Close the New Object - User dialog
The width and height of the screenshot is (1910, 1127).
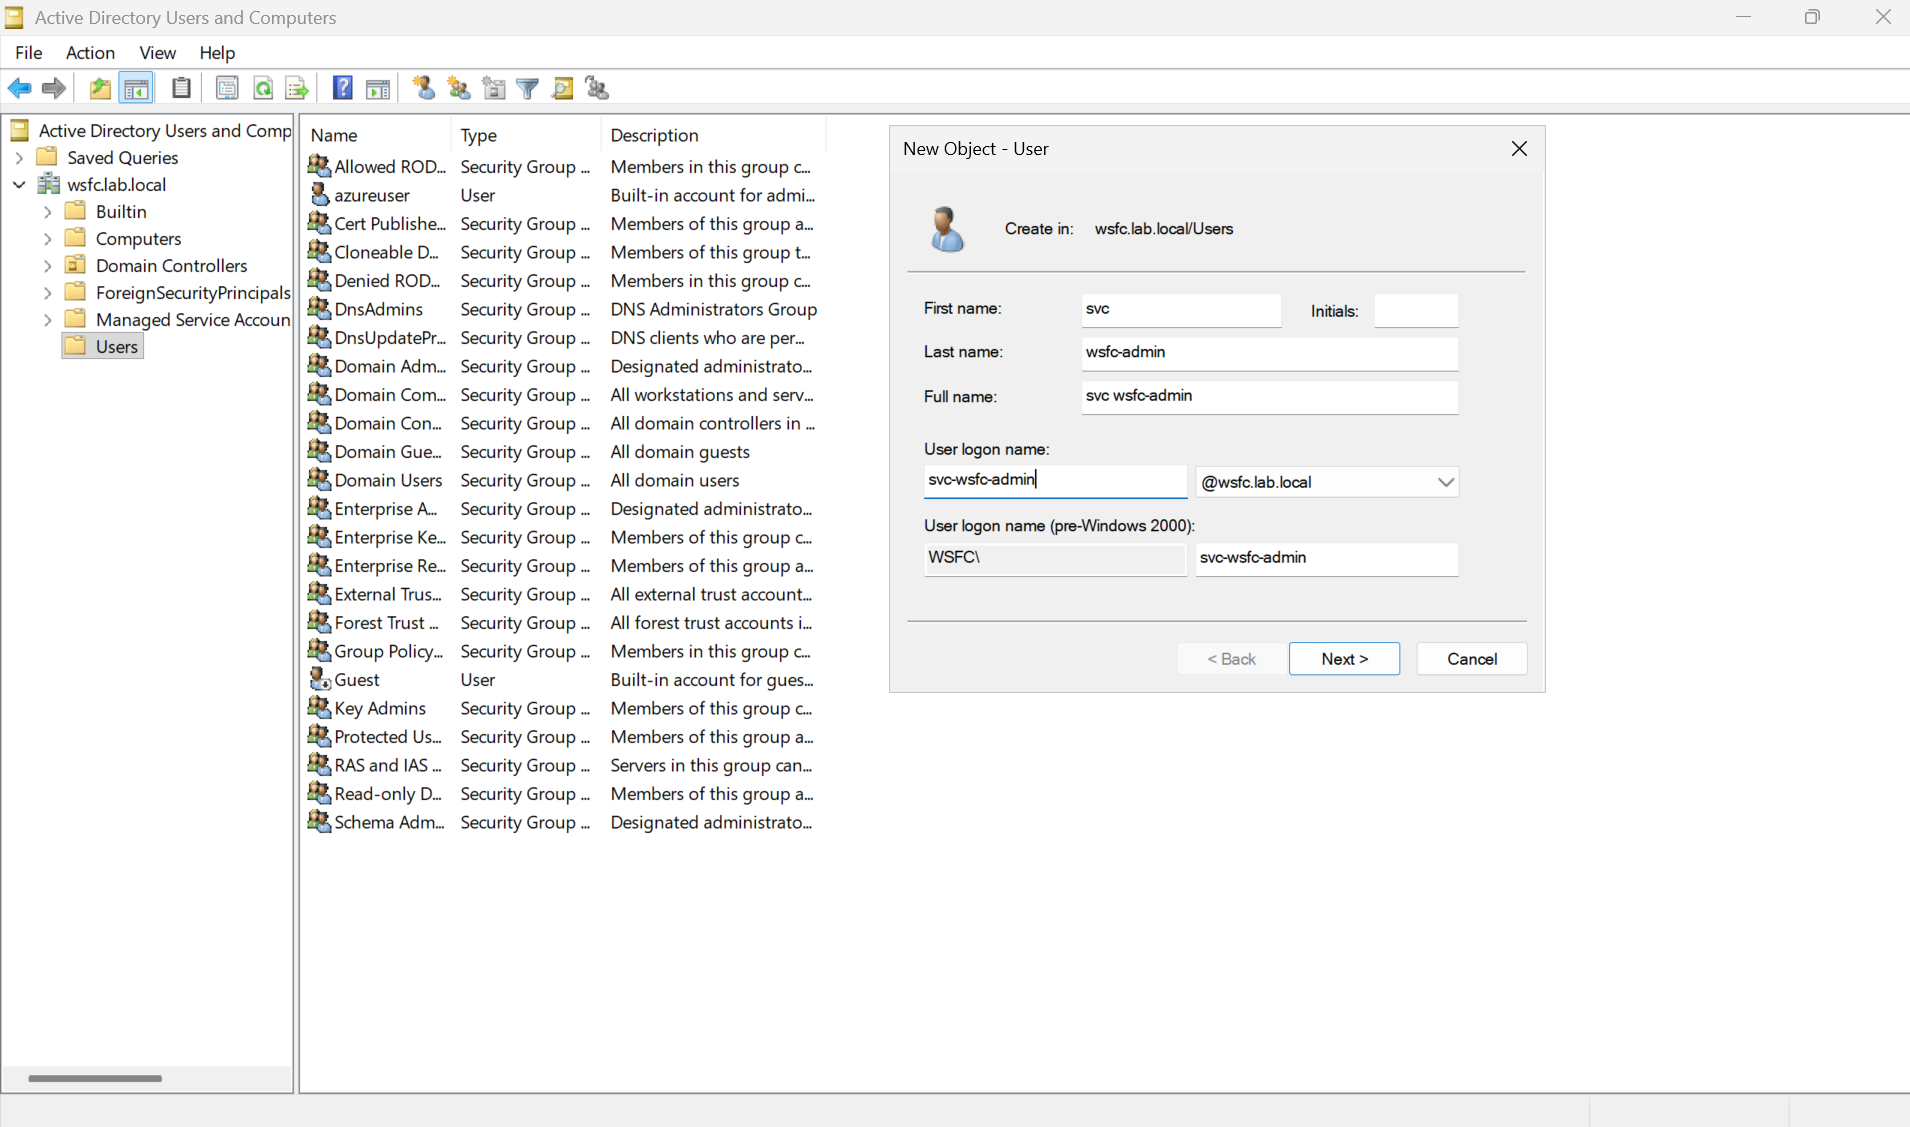click(x=1519, y=149)
